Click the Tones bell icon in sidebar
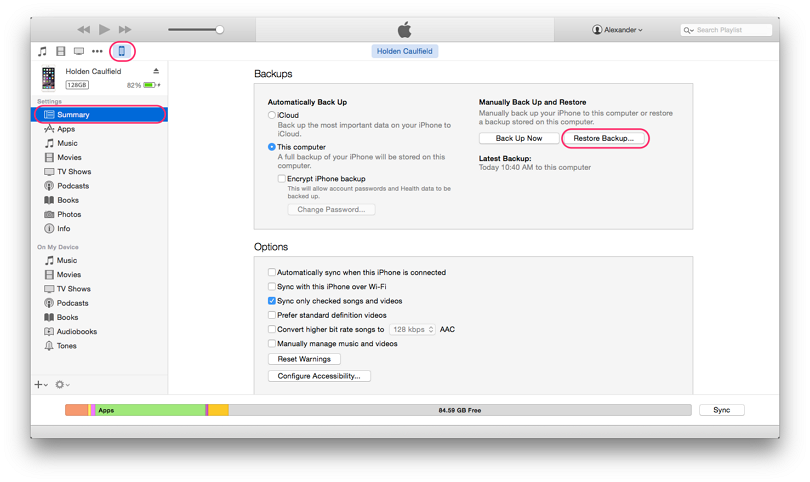Viewport: 810px width, 482px height. pyautogui.click(x=49, y=346)
